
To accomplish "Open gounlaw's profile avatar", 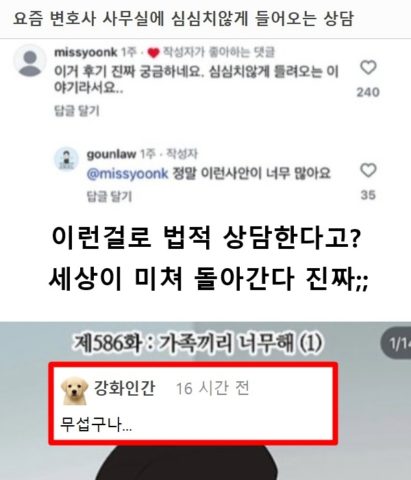I will pyautogui.click(x=67, y=159).
